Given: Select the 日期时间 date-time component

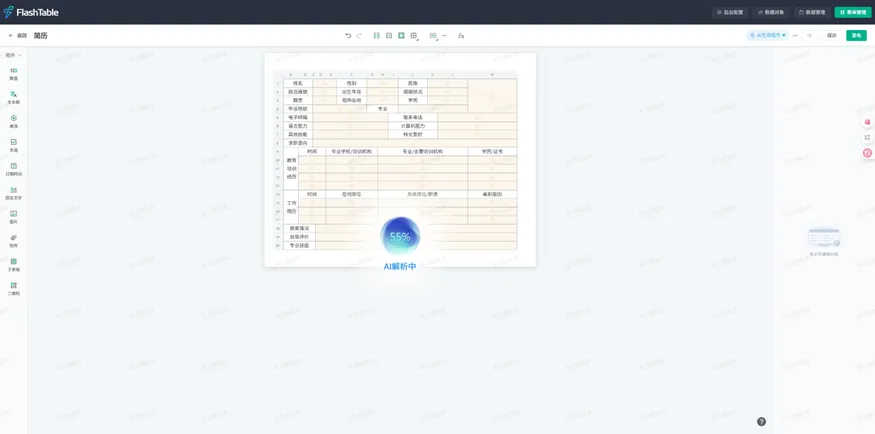Looking at the screenshot, I should (13, 169).
